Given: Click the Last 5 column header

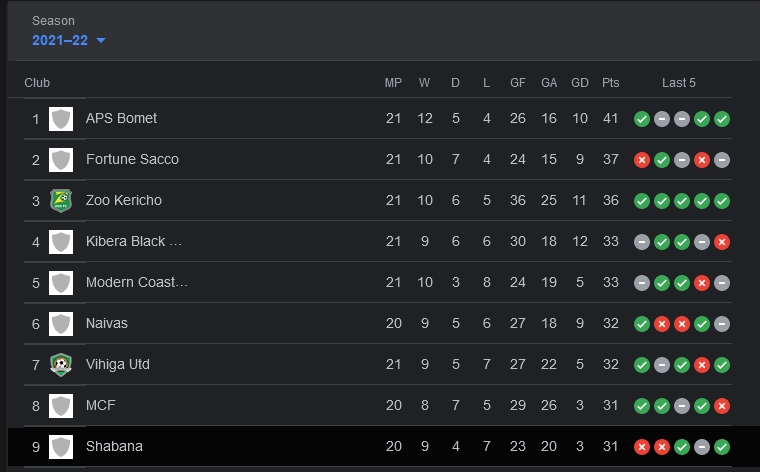Looking at the screenshot, I should (679, 83).
